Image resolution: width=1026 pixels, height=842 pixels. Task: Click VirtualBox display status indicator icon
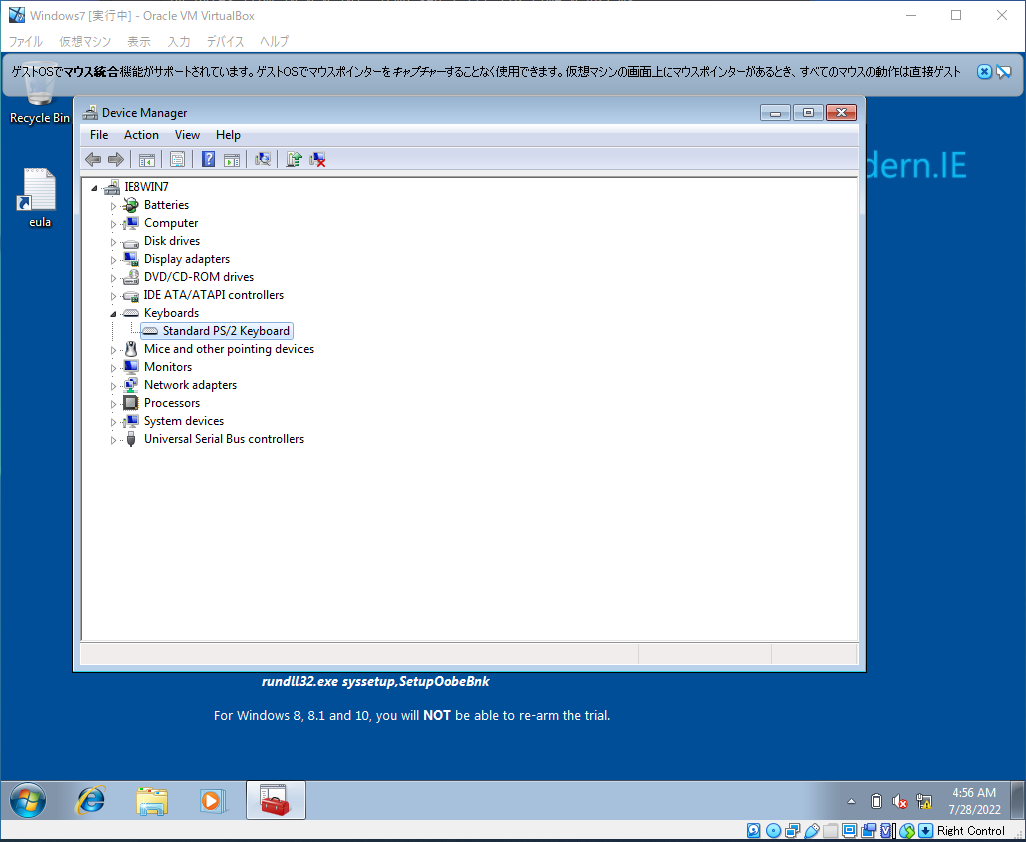(849, 831)
